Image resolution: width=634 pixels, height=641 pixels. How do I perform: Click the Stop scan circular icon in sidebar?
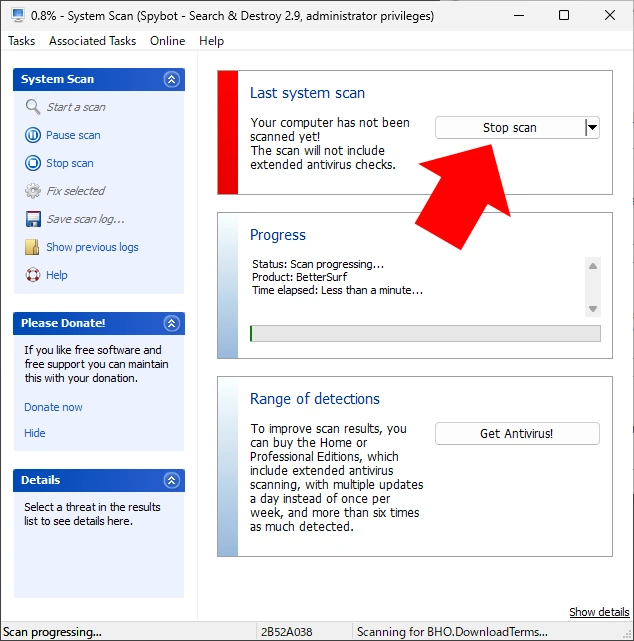coord(33,163)
